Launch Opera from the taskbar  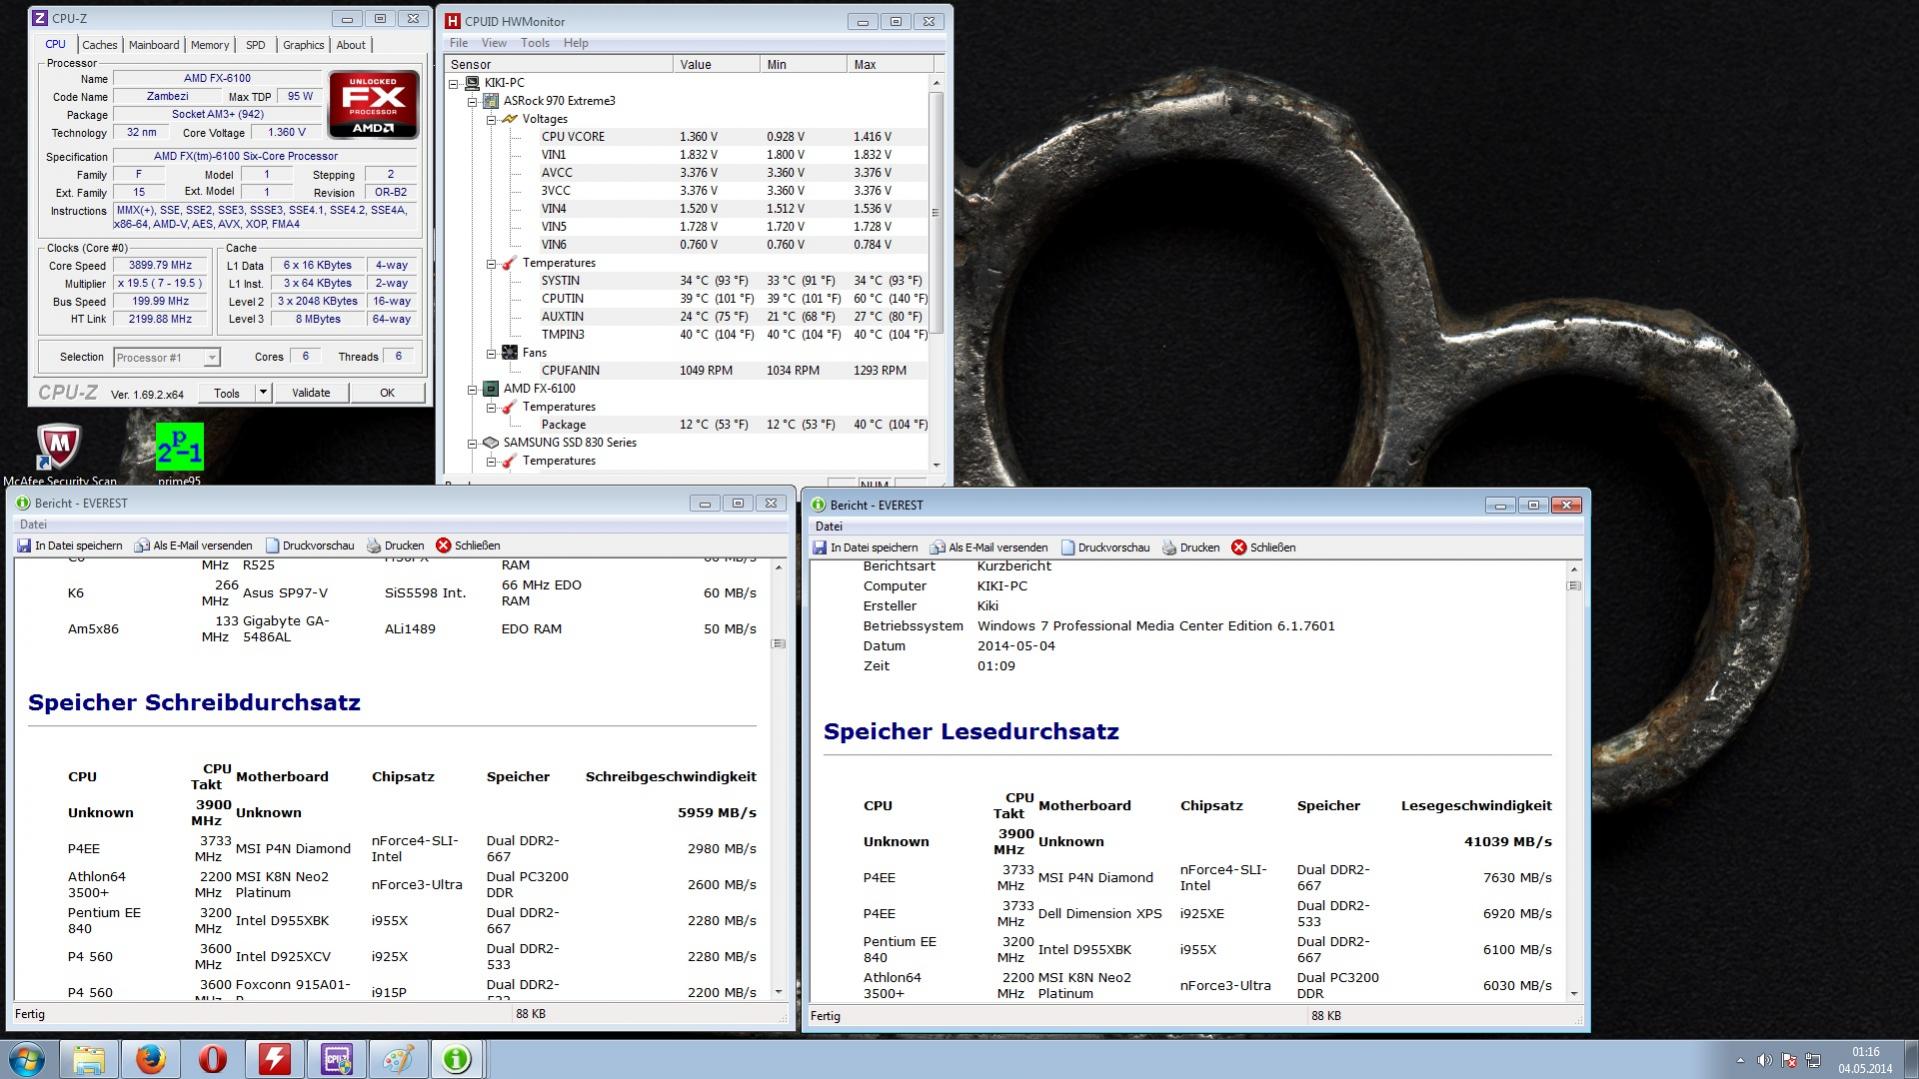pos(213,1059)
